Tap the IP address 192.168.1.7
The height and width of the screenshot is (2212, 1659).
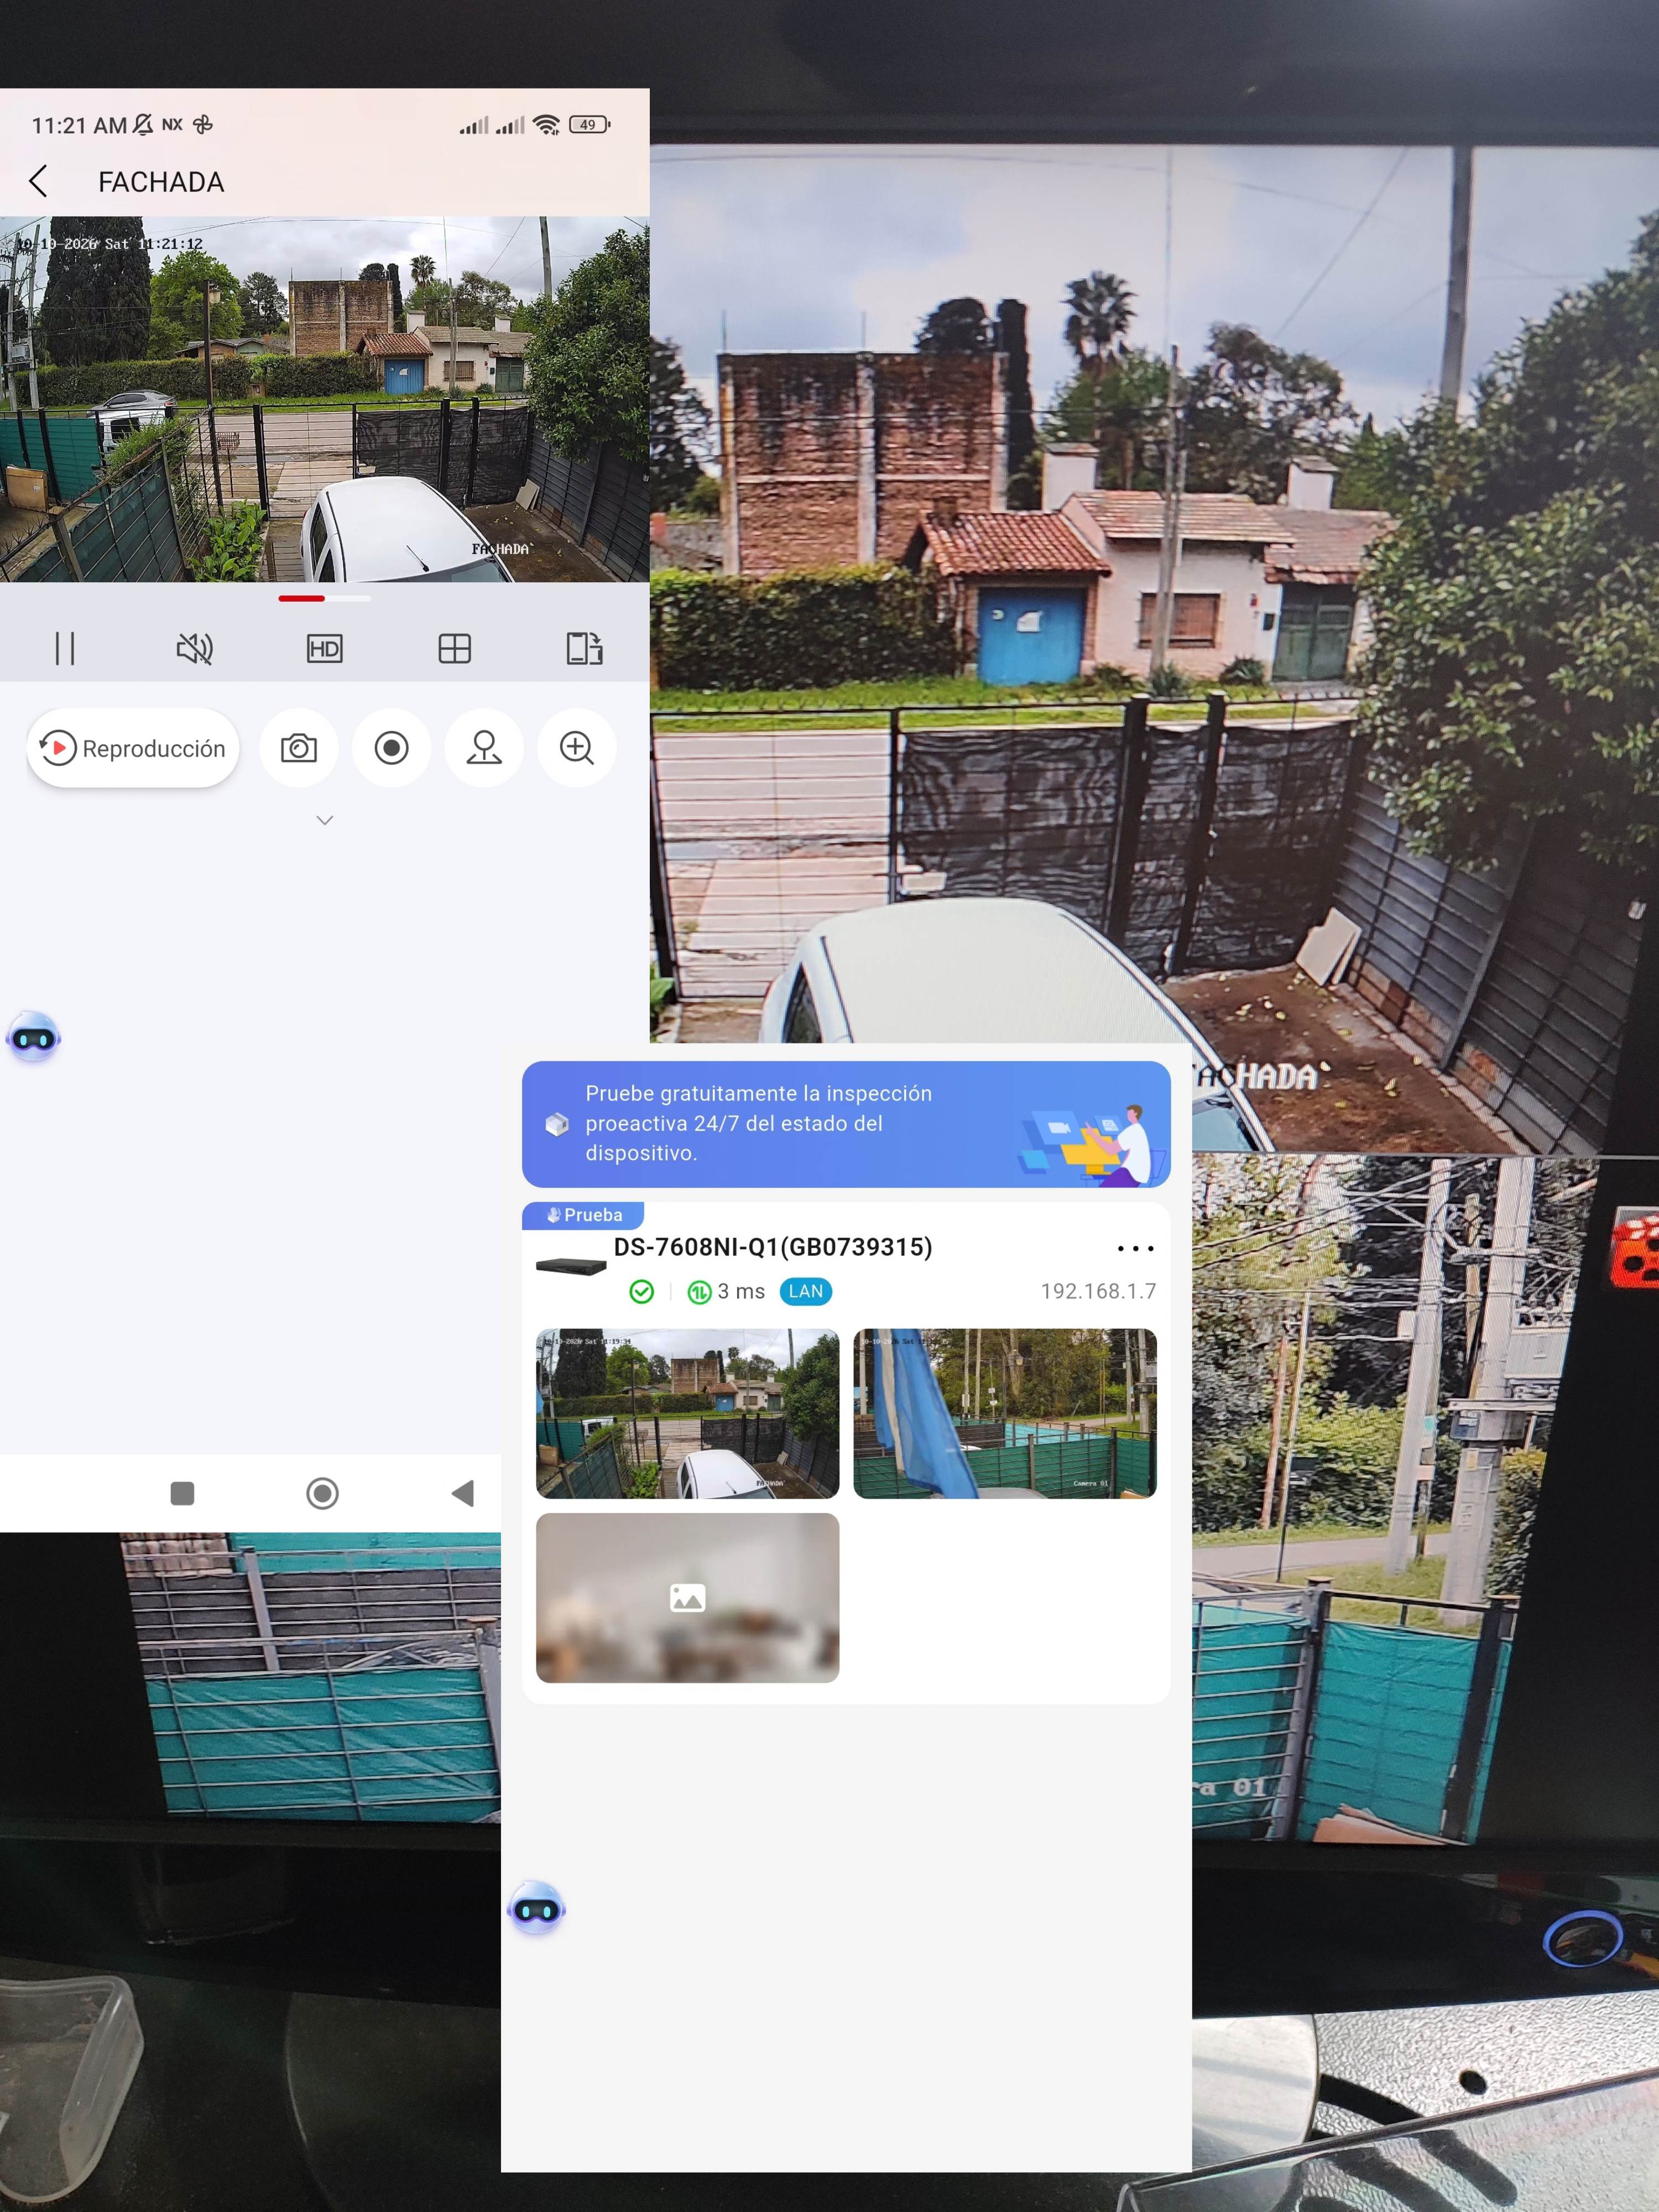tap(1098, 1291)
